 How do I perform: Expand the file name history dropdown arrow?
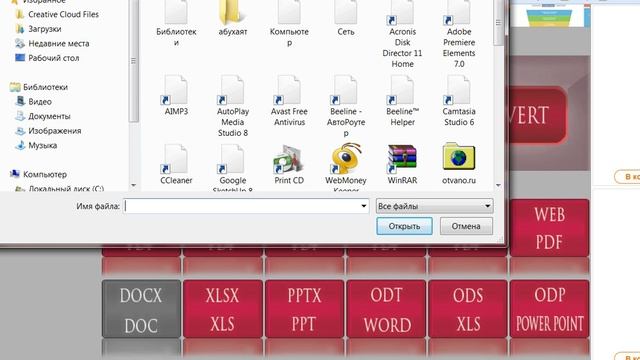[x=364, y=206]
